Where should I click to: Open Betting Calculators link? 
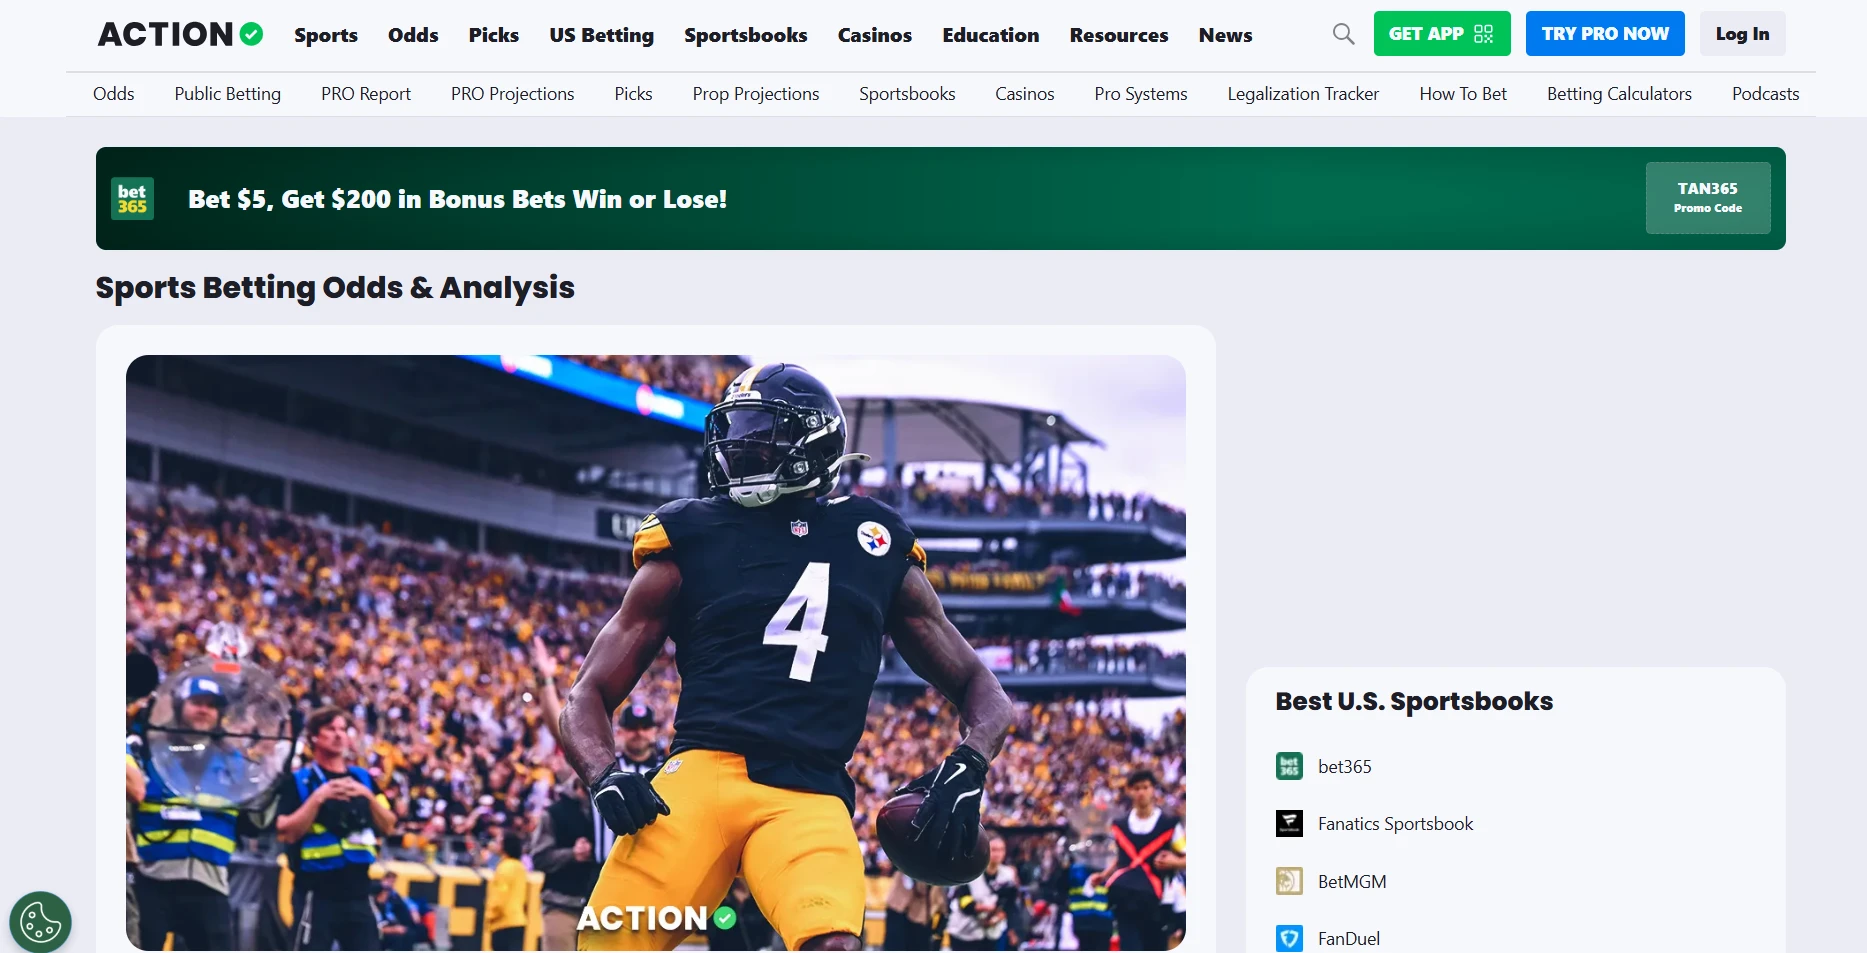pyautogui.click(x=1618, y=94)
